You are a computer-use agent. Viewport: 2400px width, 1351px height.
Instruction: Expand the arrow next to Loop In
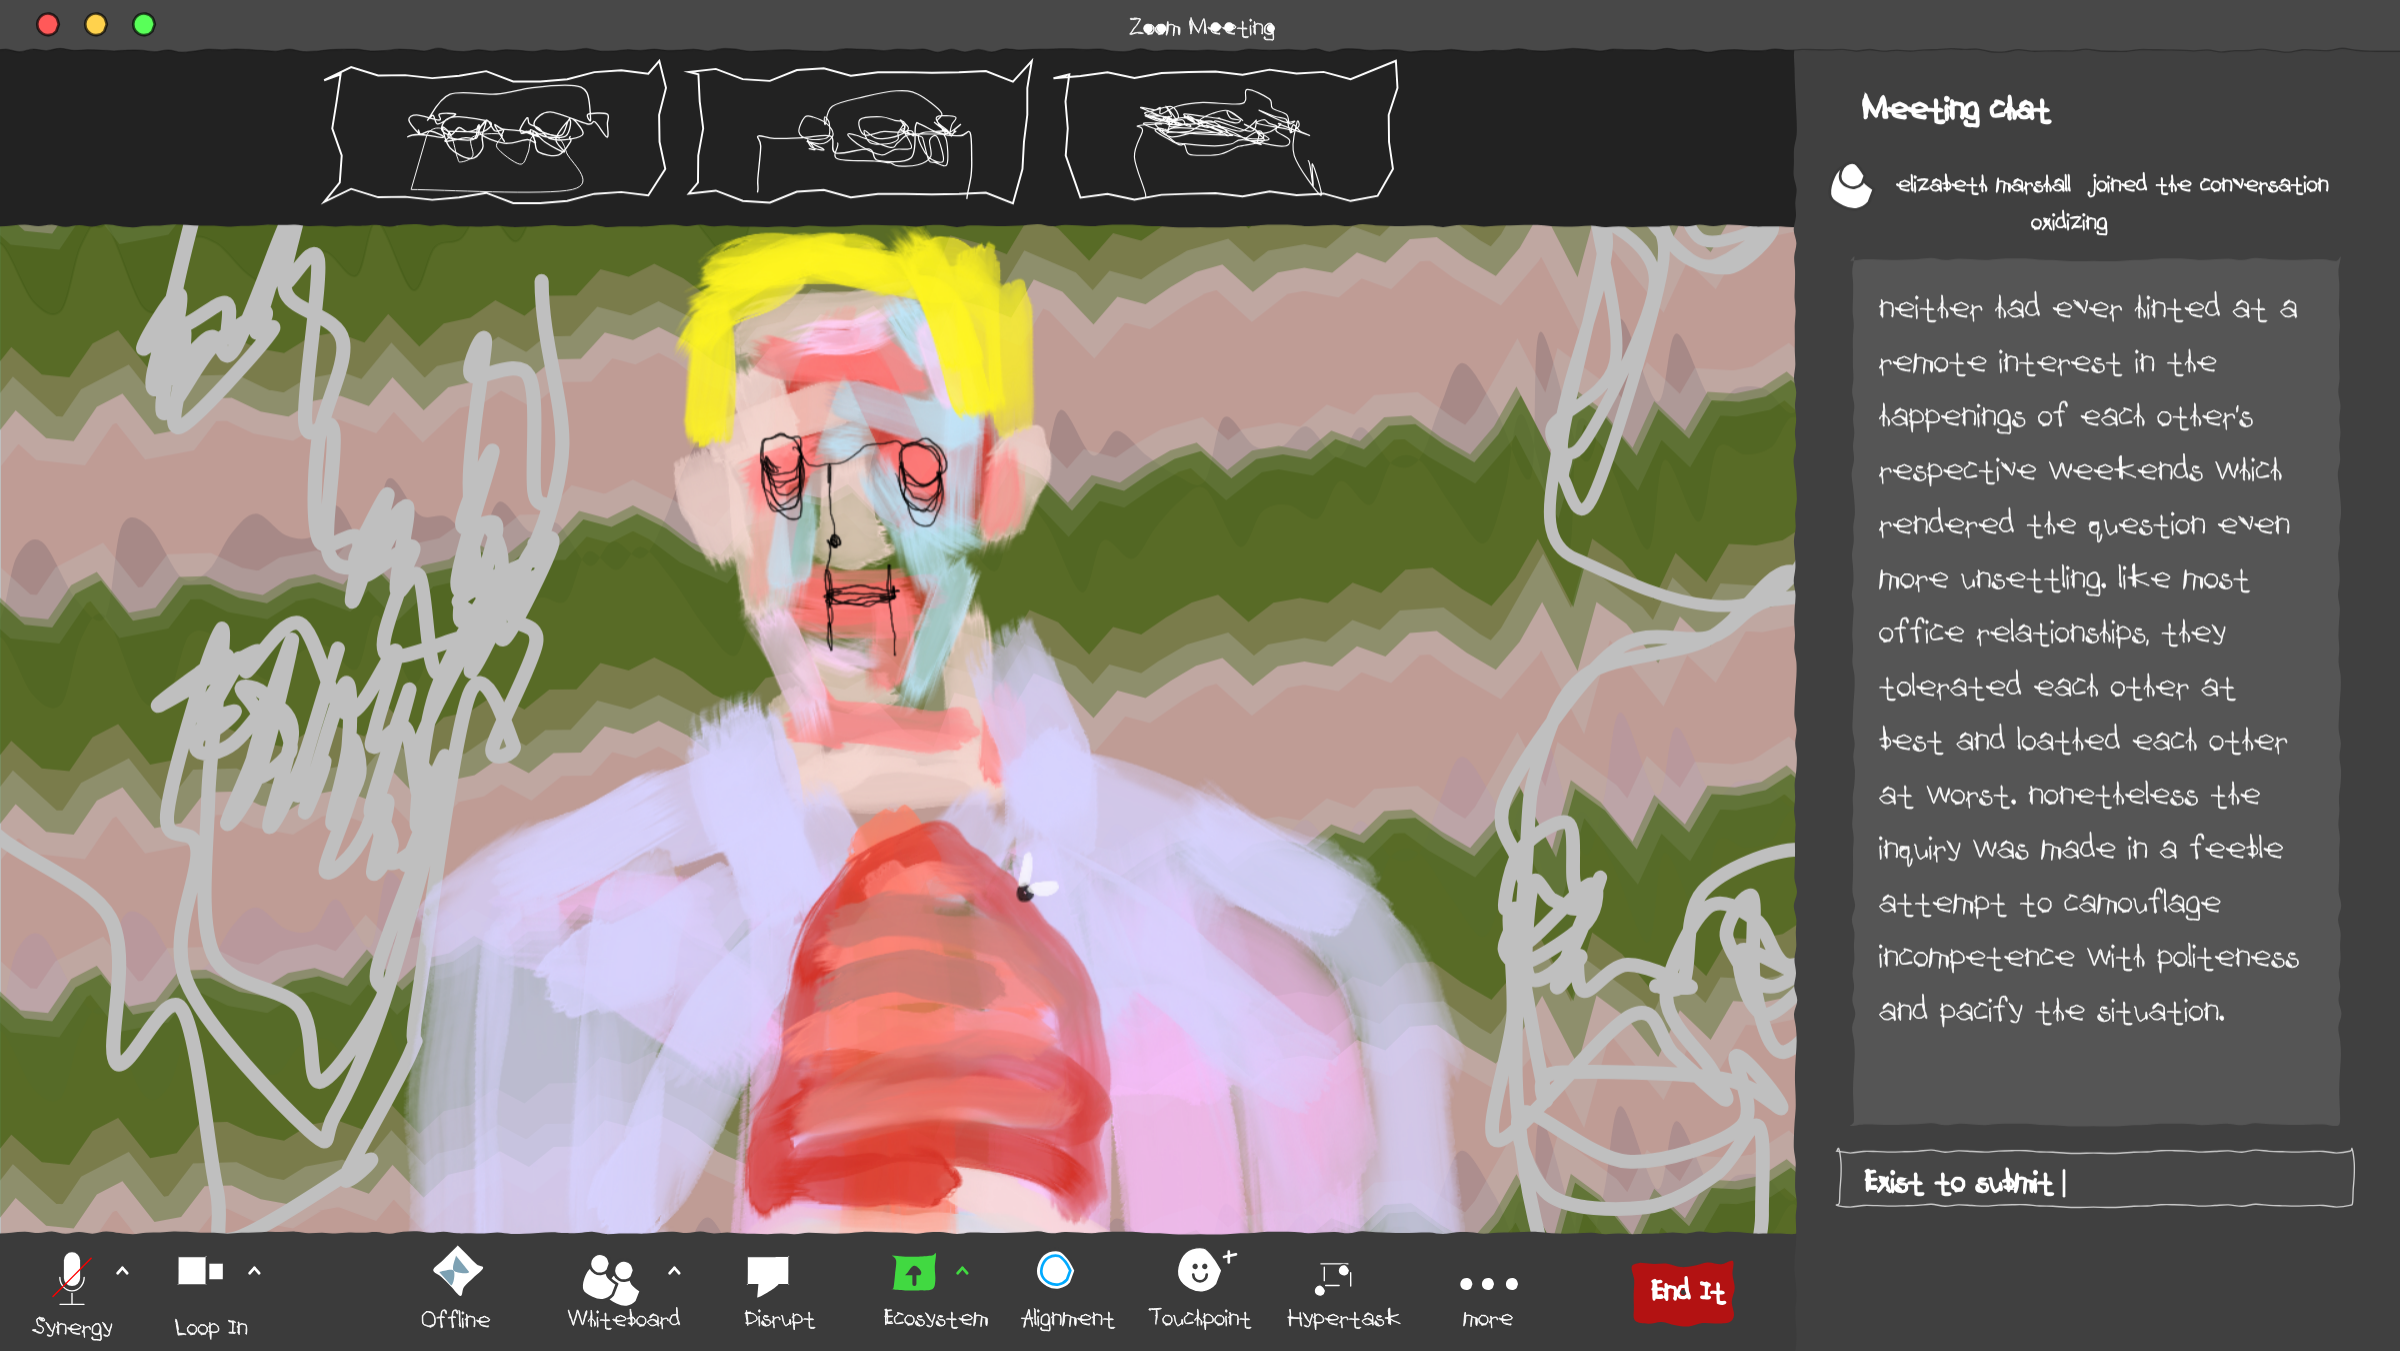[254, 1271]
